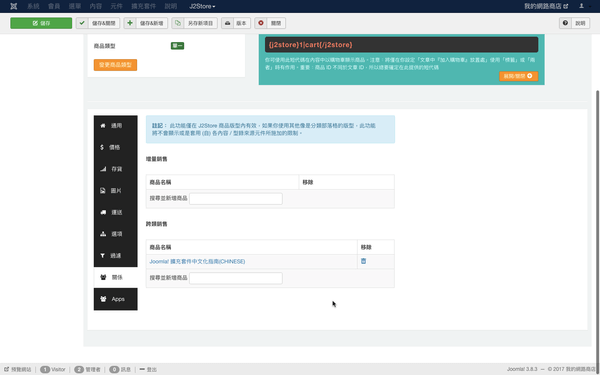Click the green 儲存 (Save) button
600x375 pixels.
pos(41,23)
